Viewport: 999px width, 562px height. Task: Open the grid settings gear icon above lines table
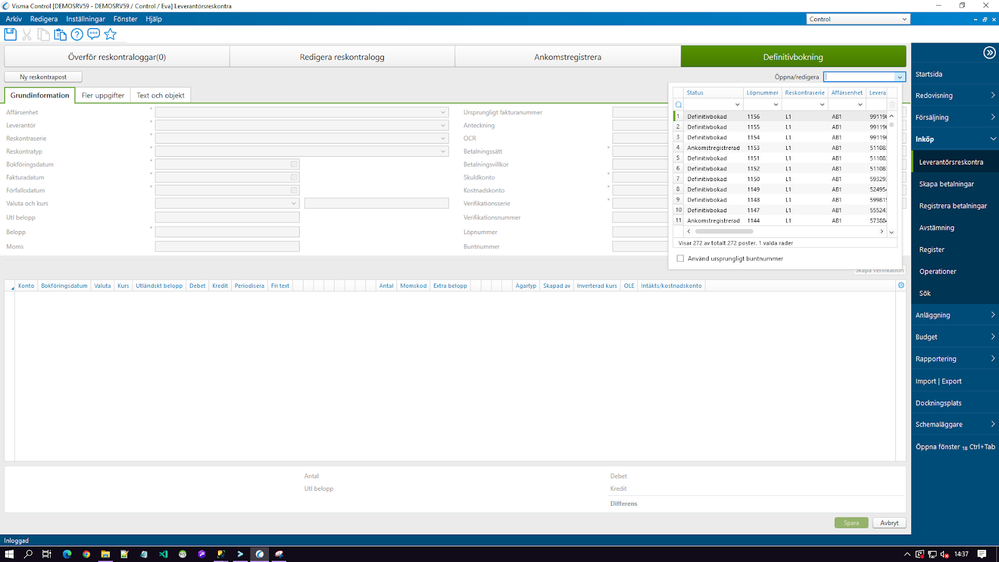pos(901,285)
